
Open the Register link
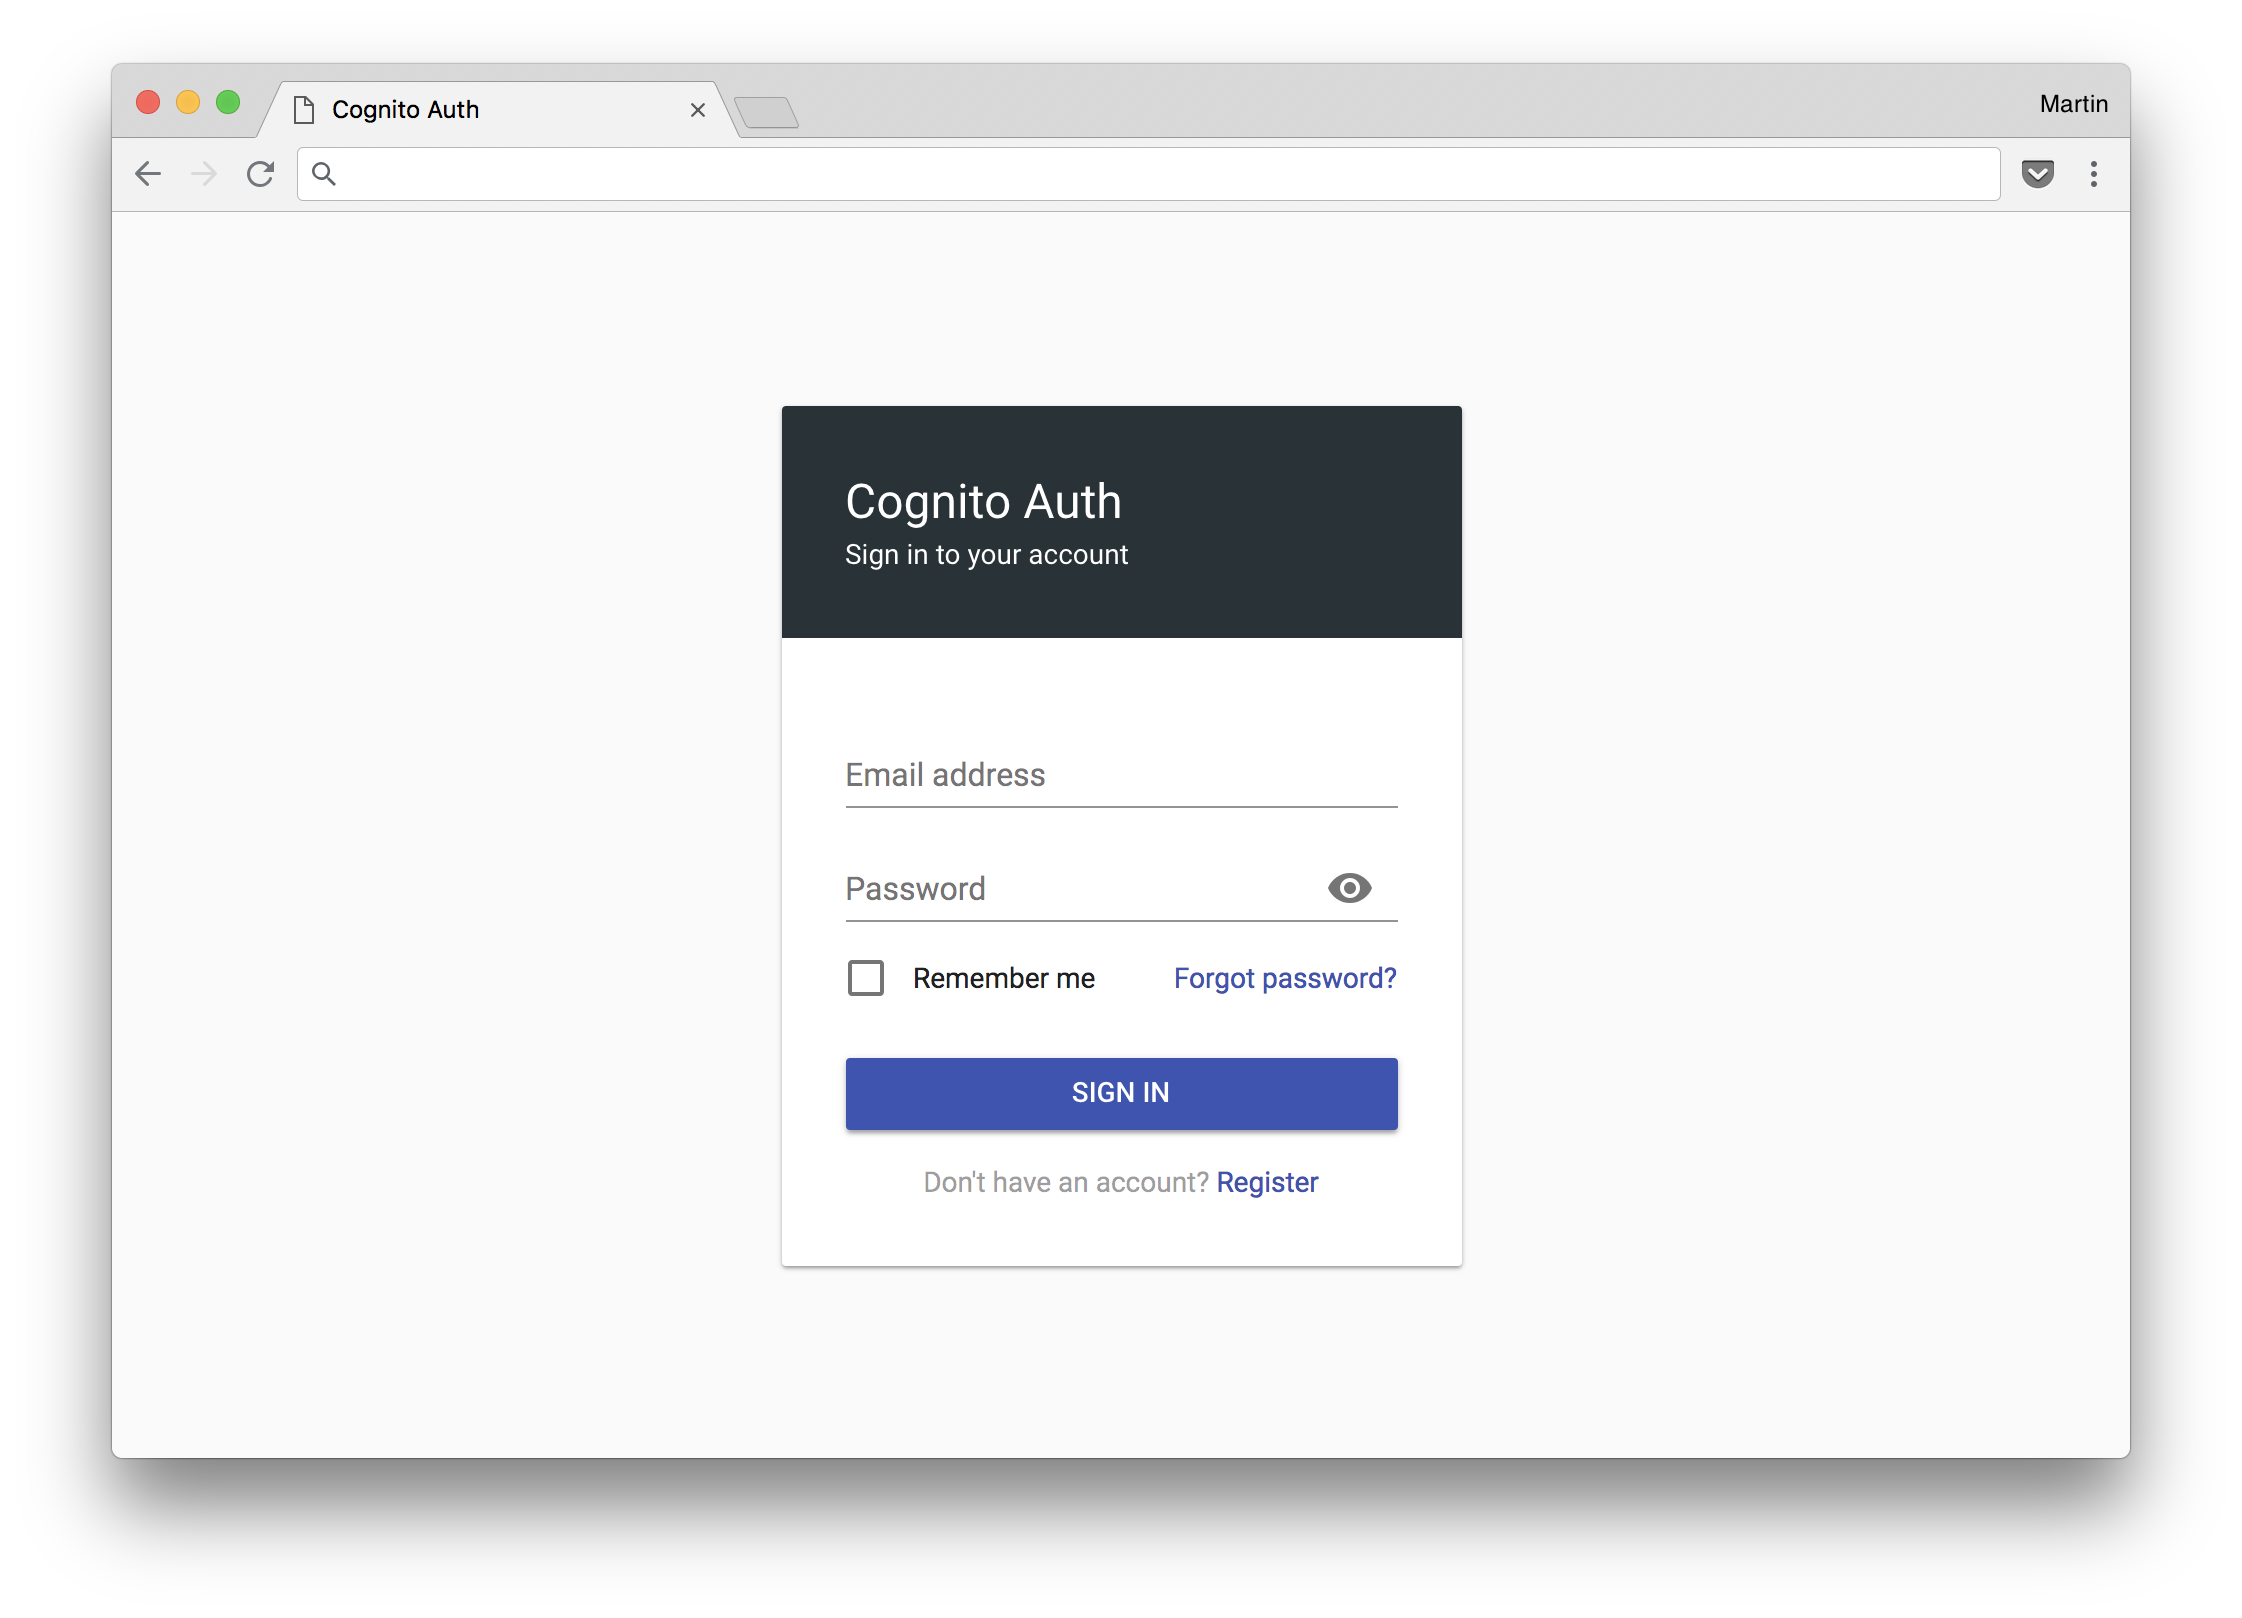pos(1267,1182)
